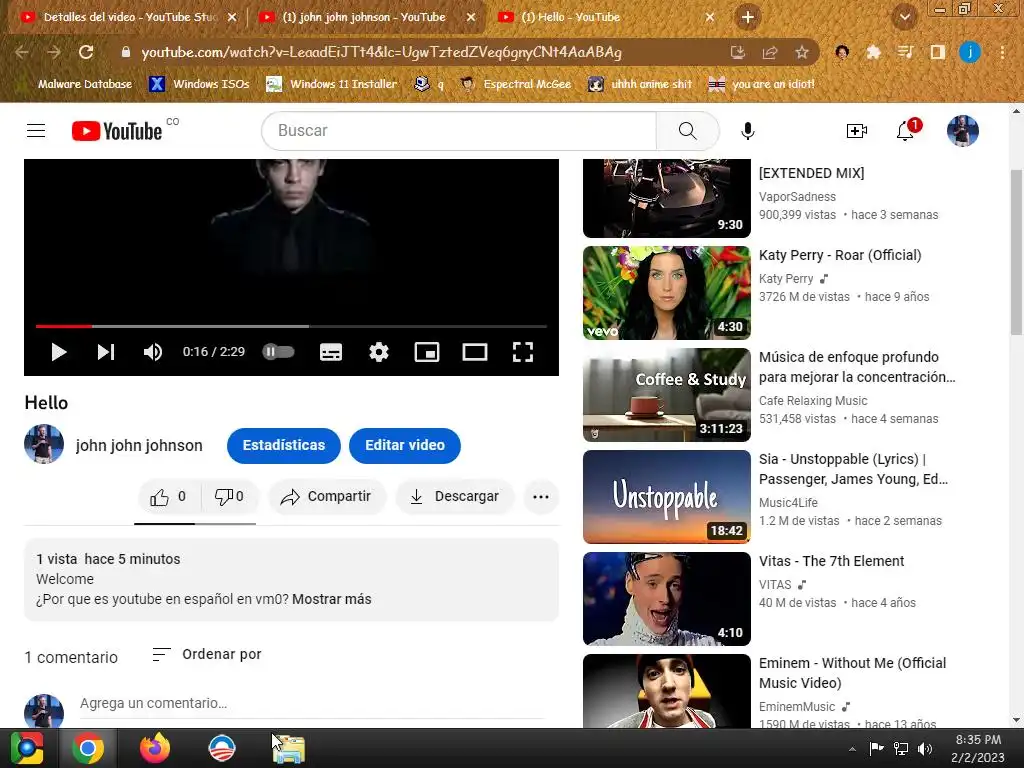Go to YouTube home via logo
Viewport: 1024px width, 768px height.
tap(117, 131)
